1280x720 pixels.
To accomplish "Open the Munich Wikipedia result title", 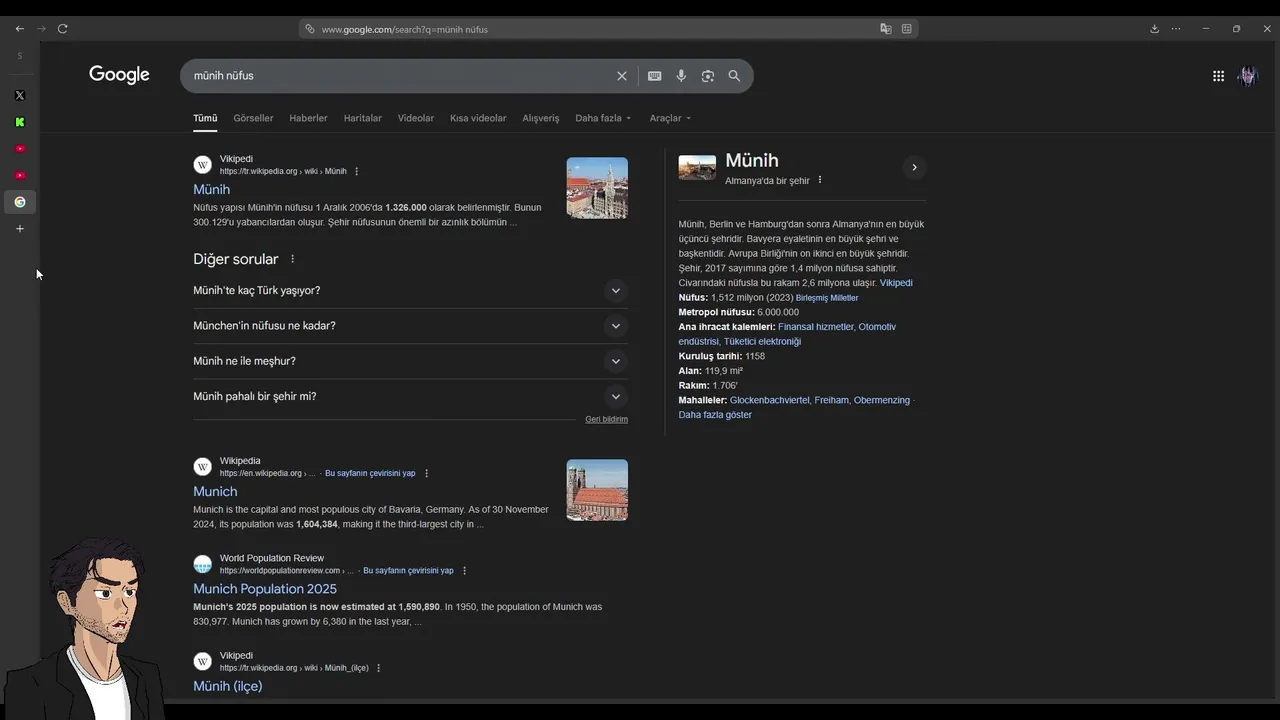I will (215, 492).
